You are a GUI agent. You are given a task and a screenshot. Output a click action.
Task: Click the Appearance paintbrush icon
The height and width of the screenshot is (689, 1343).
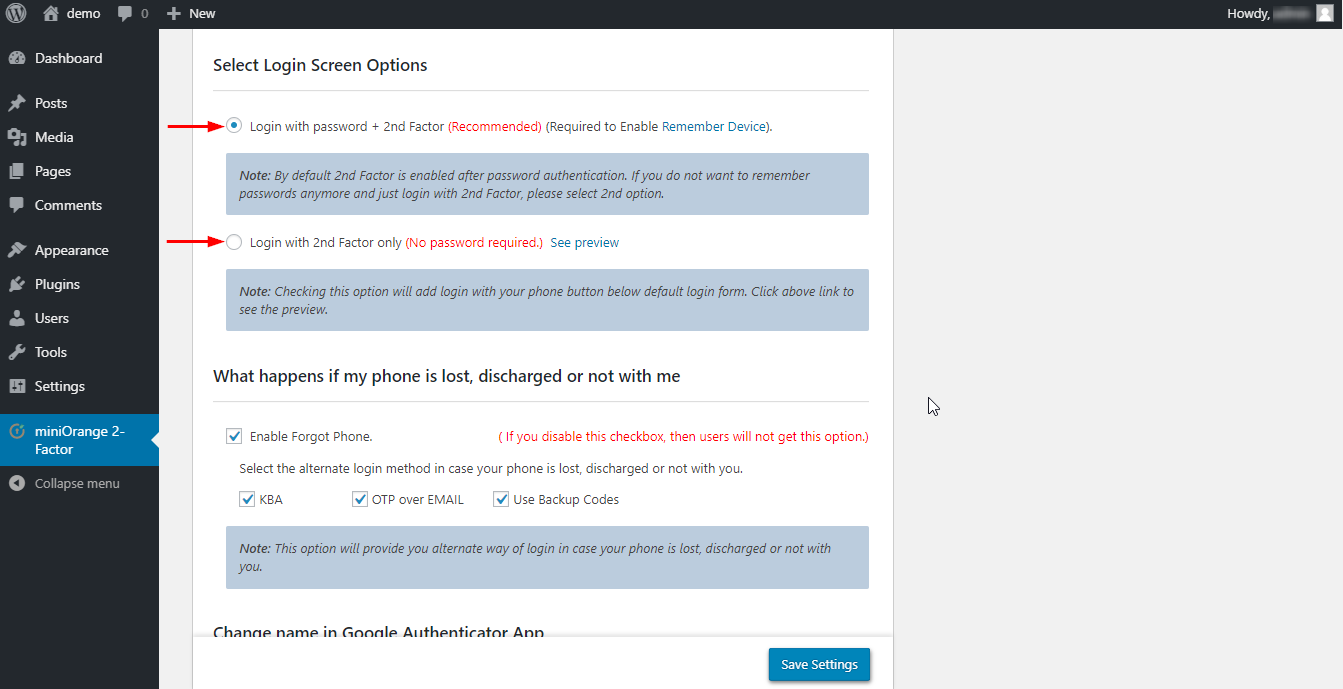tap(16, 250)
